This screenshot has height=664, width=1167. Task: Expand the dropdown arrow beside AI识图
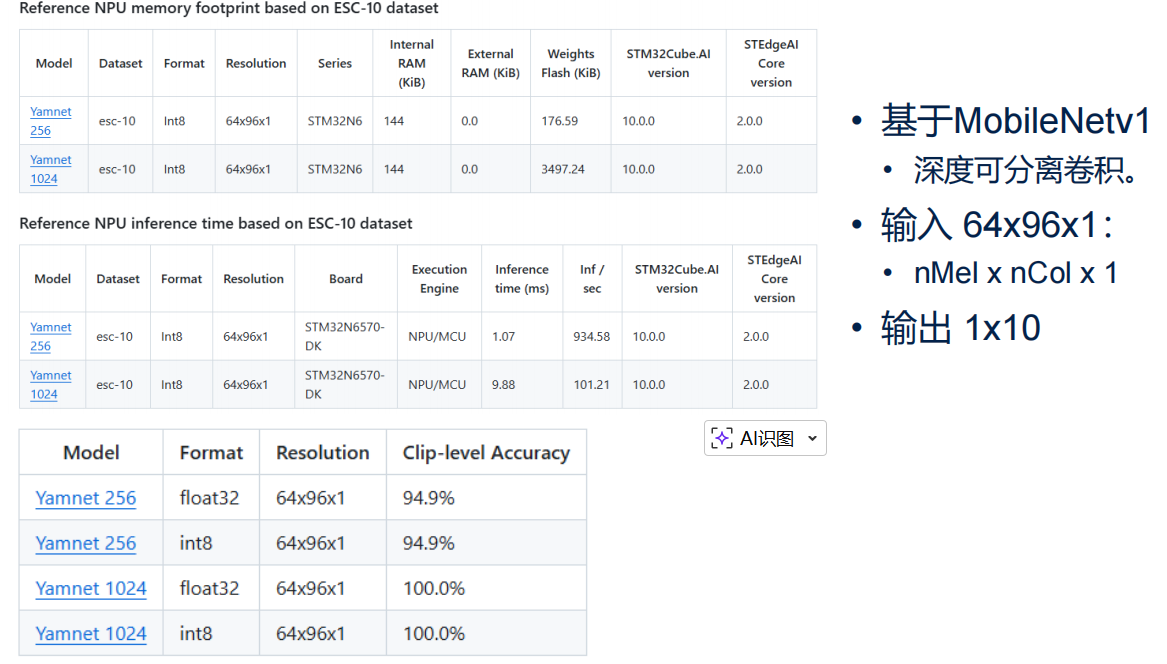point(812,439)
